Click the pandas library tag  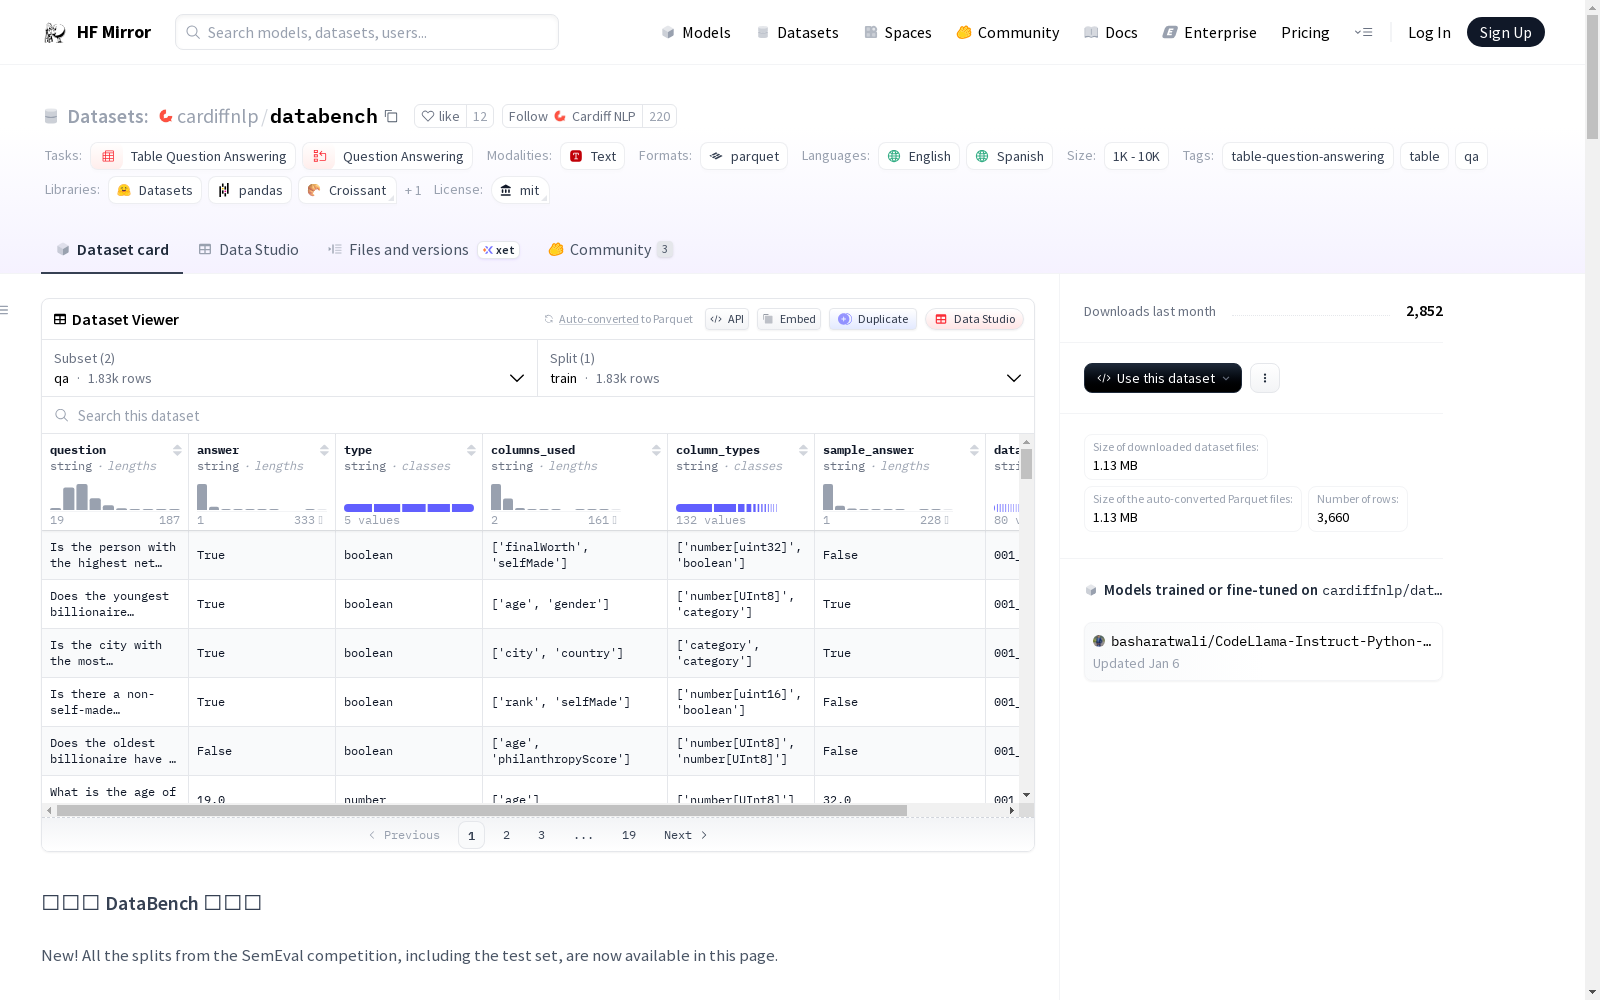[250, 191]
